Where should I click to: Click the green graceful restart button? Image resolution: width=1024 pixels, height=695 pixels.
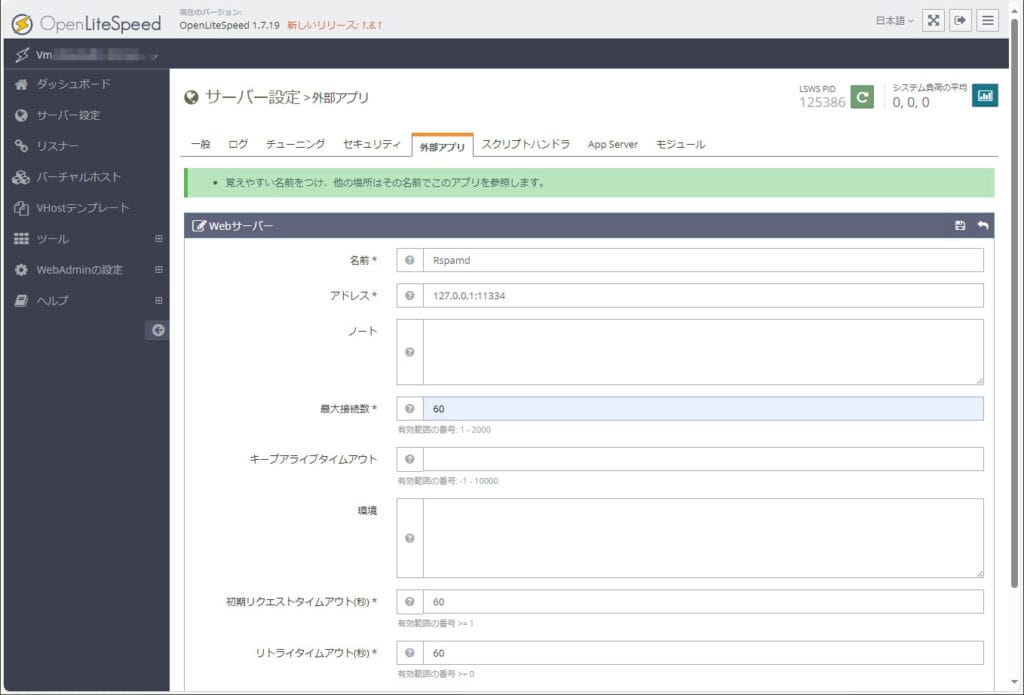coord(862,97)
